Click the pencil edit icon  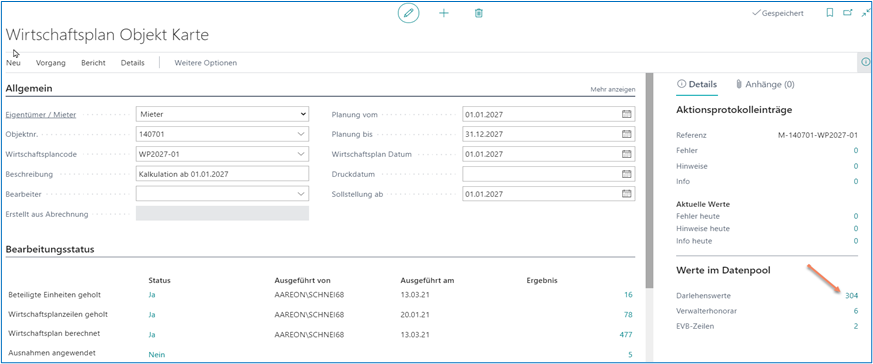click(408, 13)
